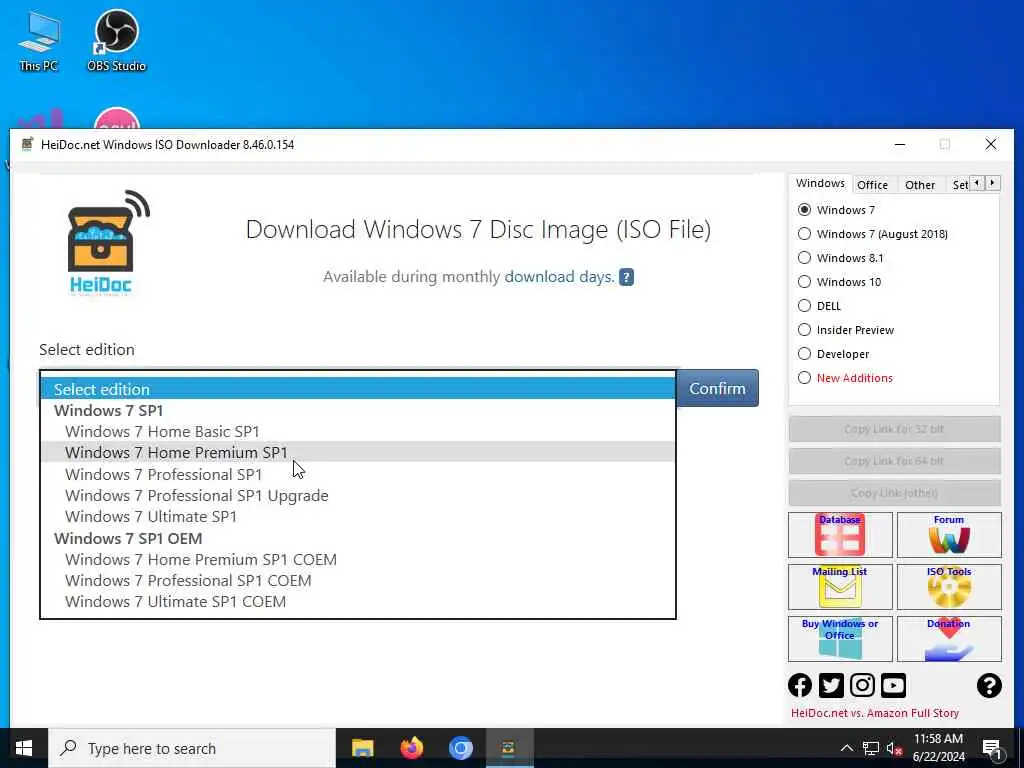Viewport: 1024px width, 768px height.
Task: Show hidden system tray icons
Action: pos(846,748)
